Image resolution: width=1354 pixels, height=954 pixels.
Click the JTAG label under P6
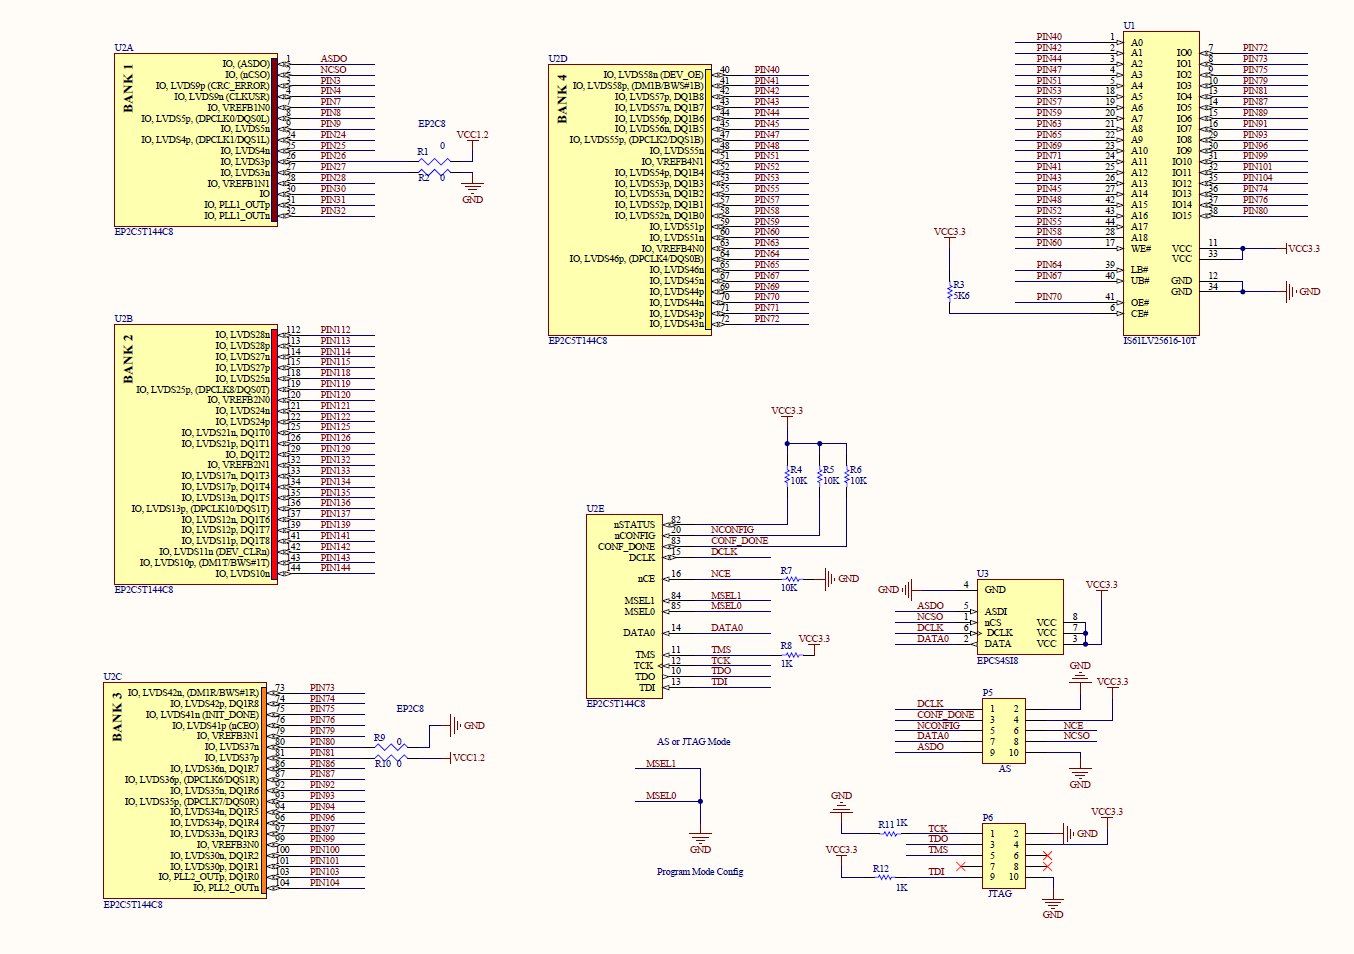click(1000, 894)
